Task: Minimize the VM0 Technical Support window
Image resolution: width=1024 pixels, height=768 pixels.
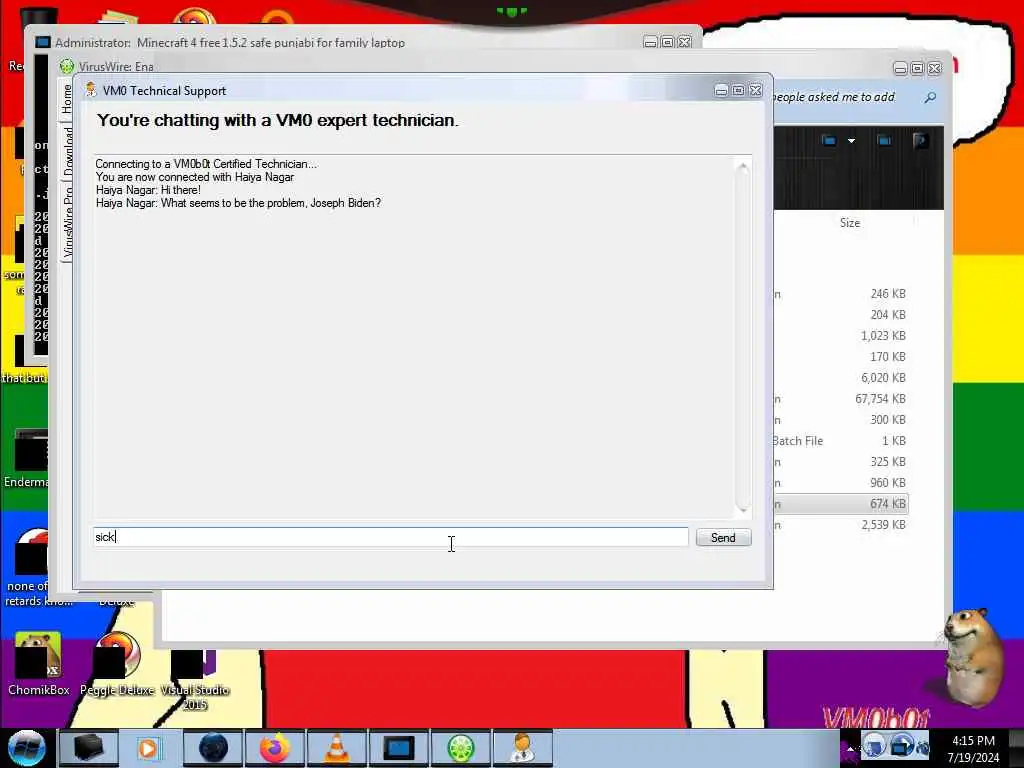Action: (x=722, y=91)
